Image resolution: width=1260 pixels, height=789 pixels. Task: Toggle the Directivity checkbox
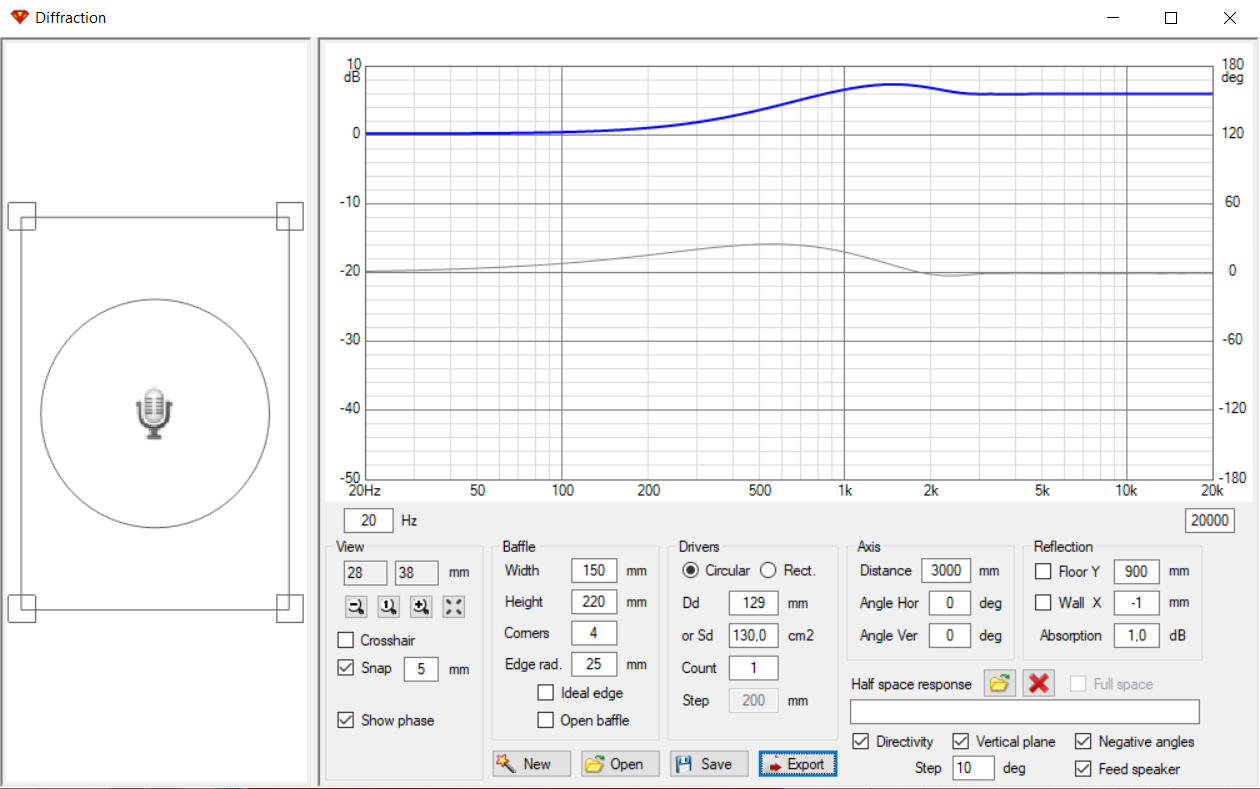pos(861,742)
